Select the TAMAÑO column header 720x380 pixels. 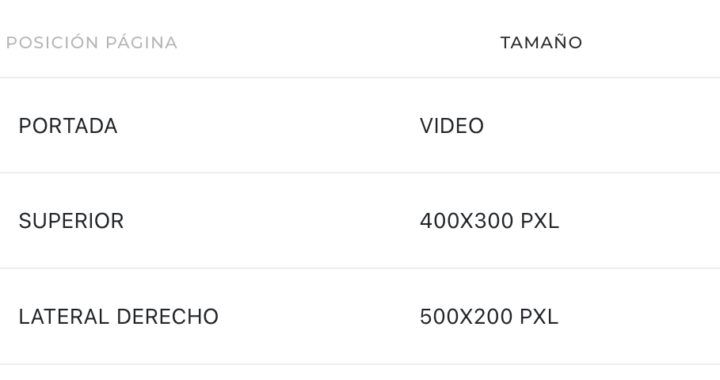point(541,43)
